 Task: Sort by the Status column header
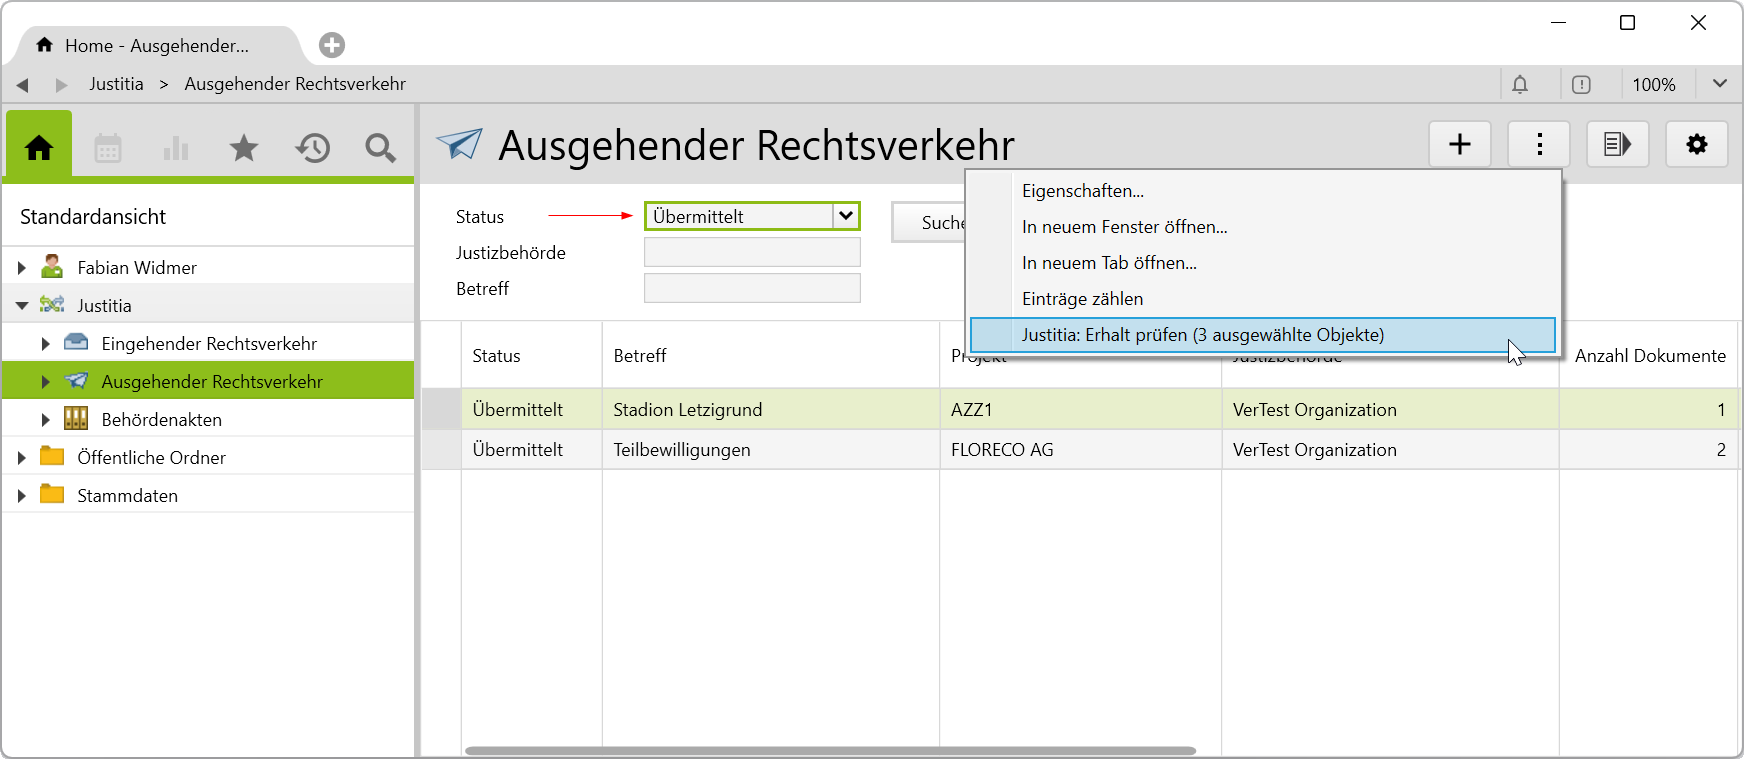(x=531, y=355)
